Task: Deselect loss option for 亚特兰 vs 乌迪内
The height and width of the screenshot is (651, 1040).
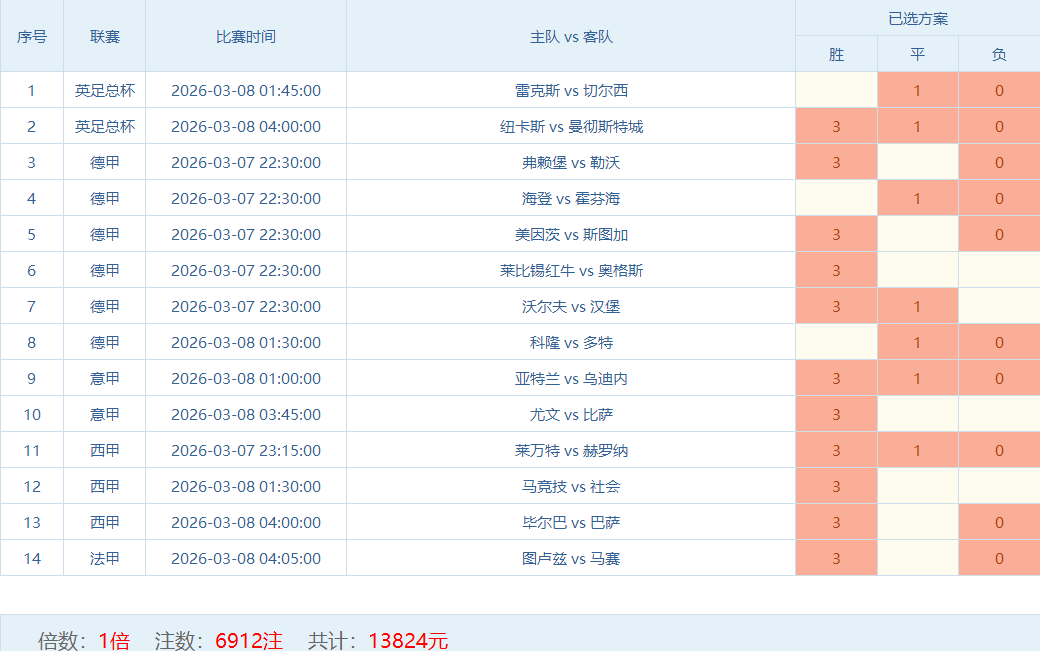Action: pyautogui.click(x=998, y=378)
